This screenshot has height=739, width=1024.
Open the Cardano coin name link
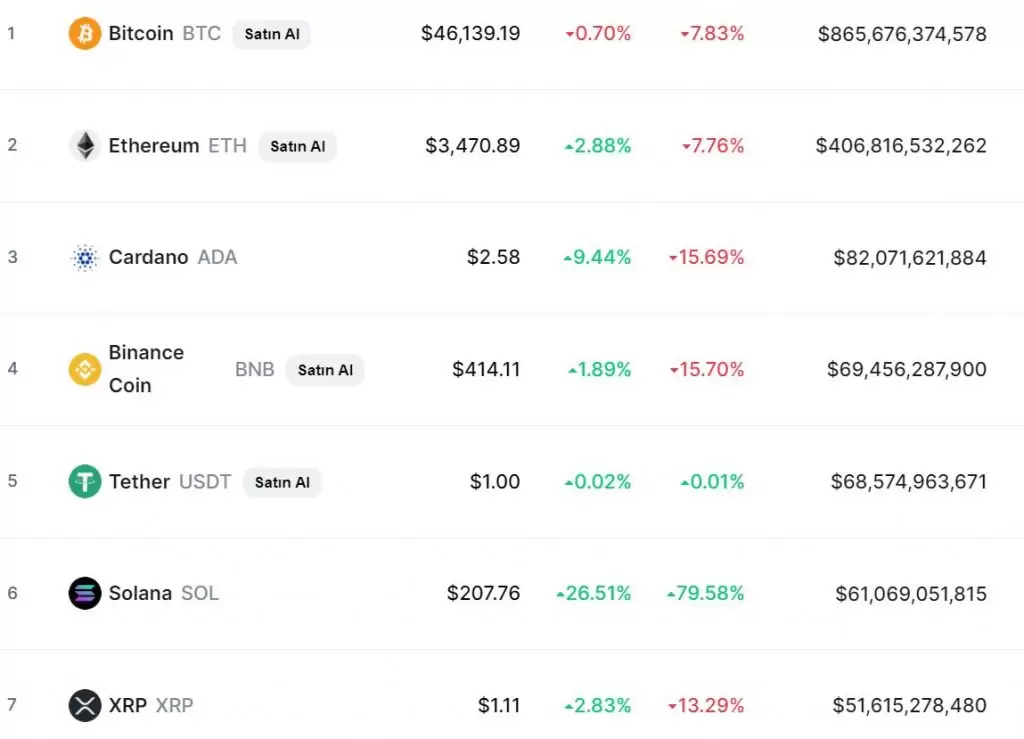pyautogui.click(x=148, y=258)
